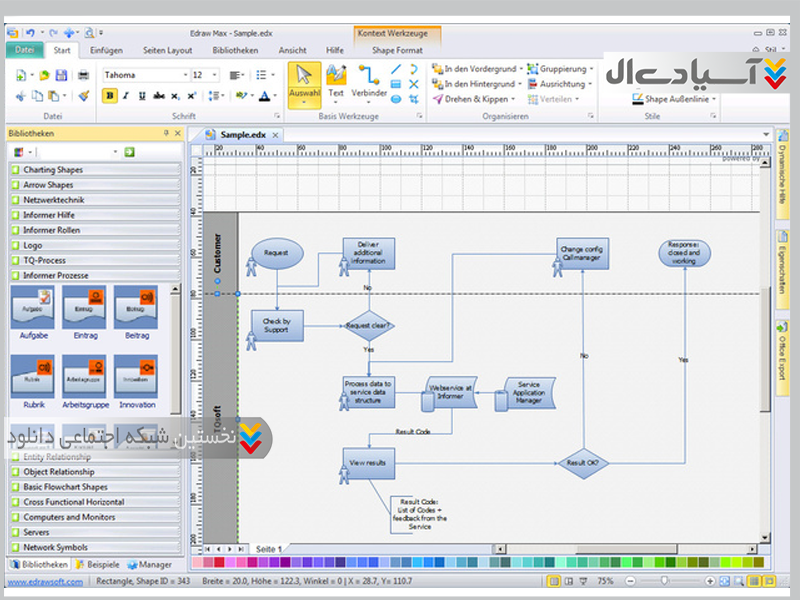Expand In den Vordergrund dropdown
Viewport: 800px width, 600px height.
pos(521,69)
